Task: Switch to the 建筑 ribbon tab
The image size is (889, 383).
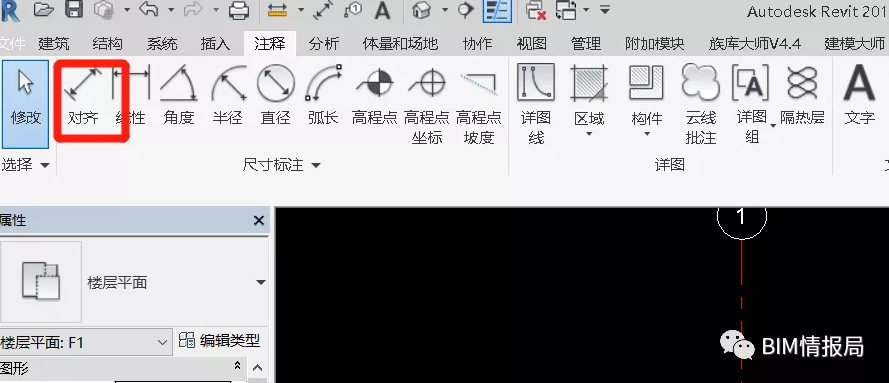Action: 54,44
